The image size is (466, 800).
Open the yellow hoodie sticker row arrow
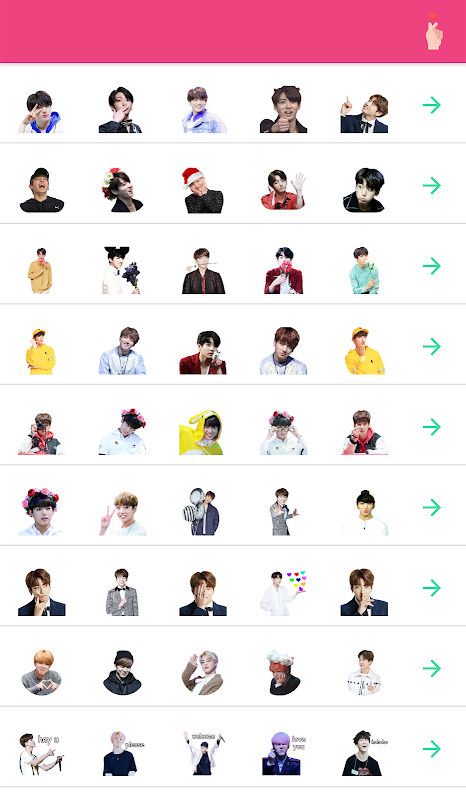click(x=432, y=346)
